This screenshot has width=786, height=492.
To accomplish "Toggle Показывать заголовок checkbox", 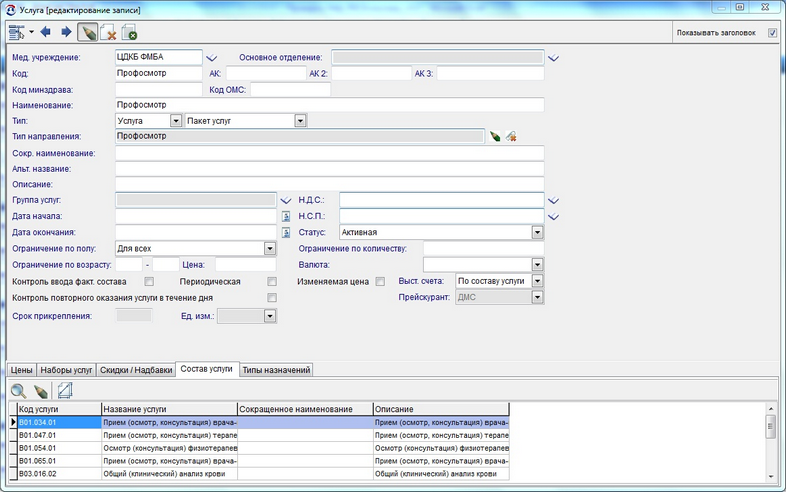I will (x=772, y=33).
